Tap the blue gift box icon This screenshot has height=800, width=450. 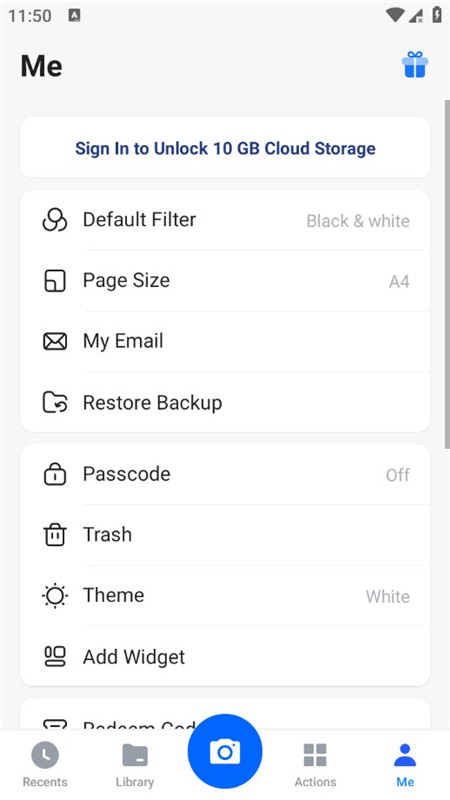pos(415,65)
